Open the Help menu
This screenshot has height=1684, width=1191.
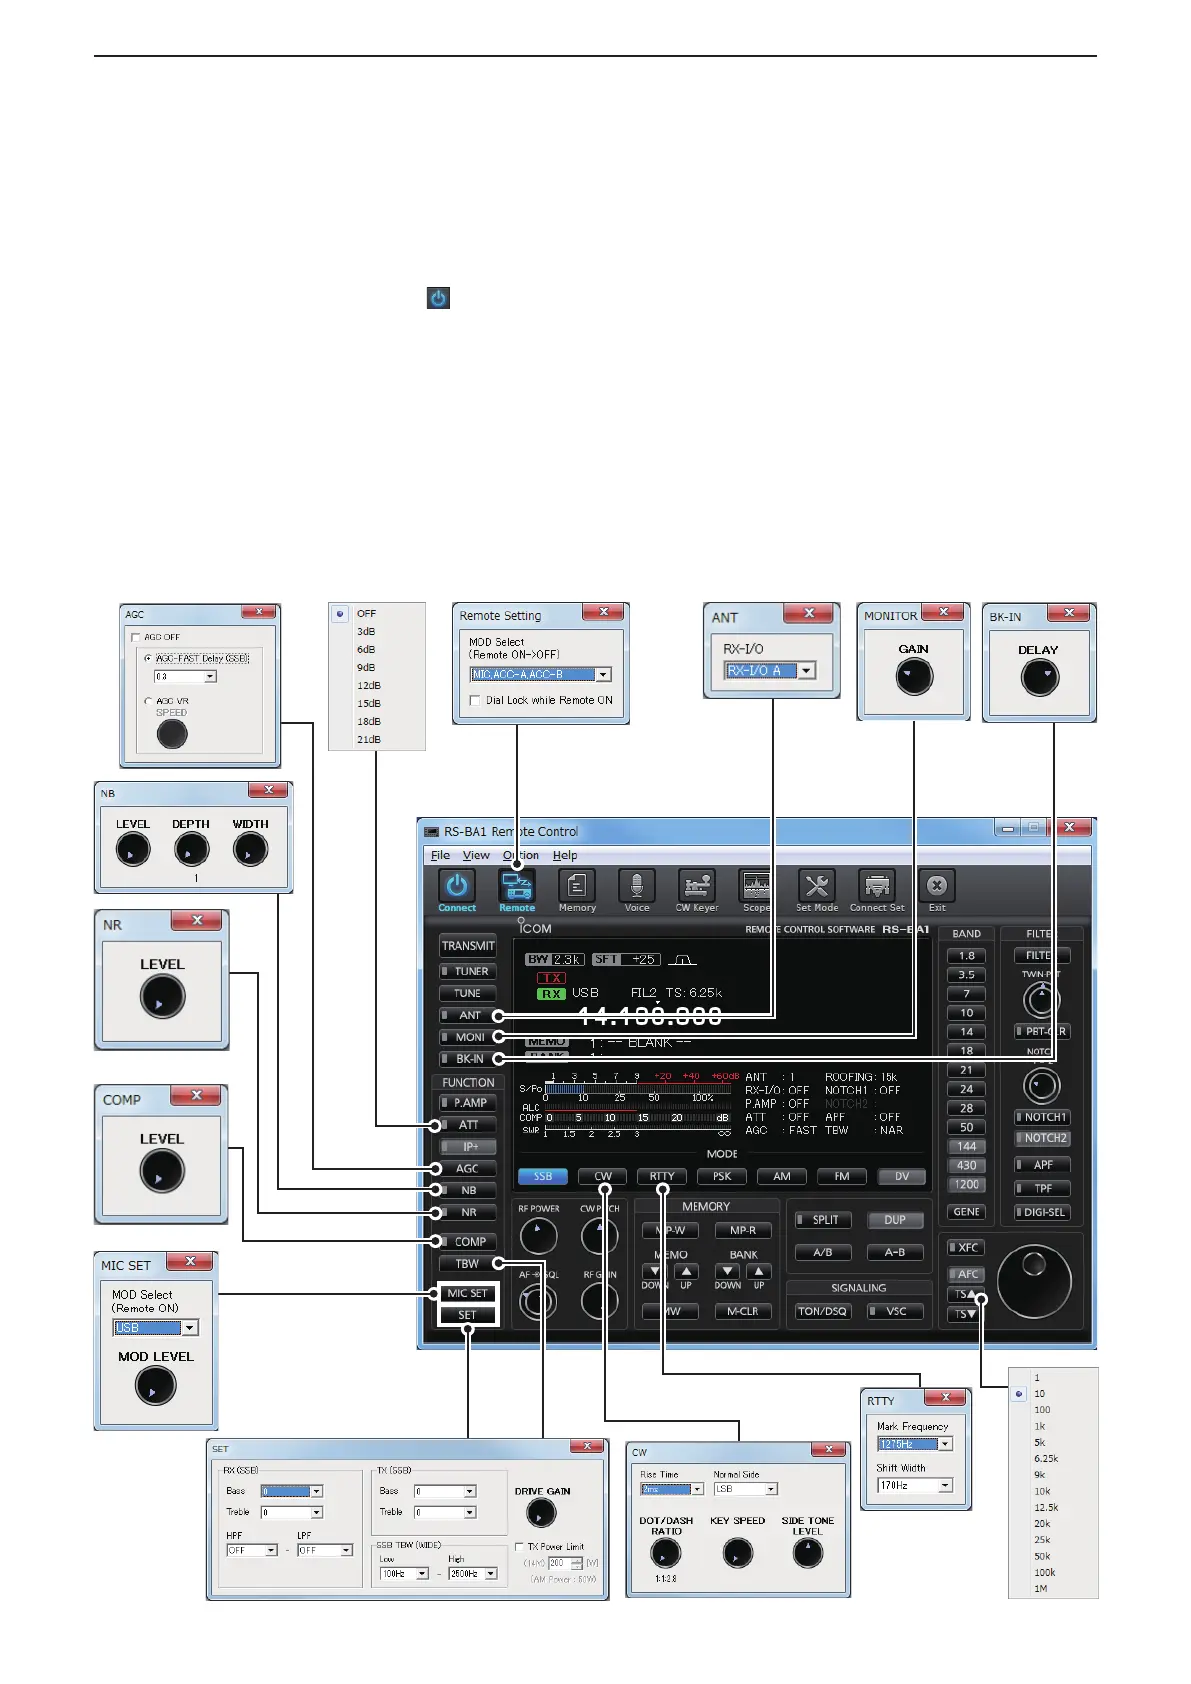coord(565,855)
